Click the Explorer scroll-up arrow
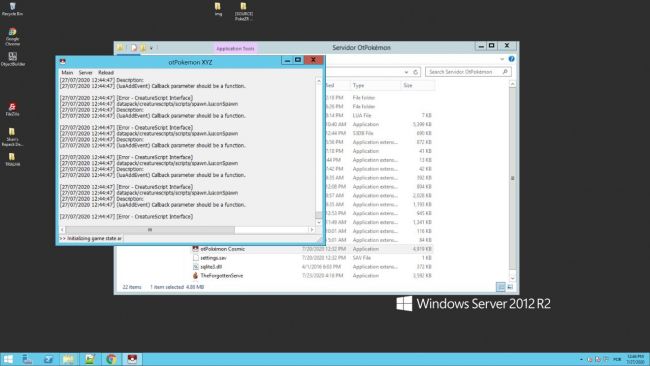 (513, 84)
